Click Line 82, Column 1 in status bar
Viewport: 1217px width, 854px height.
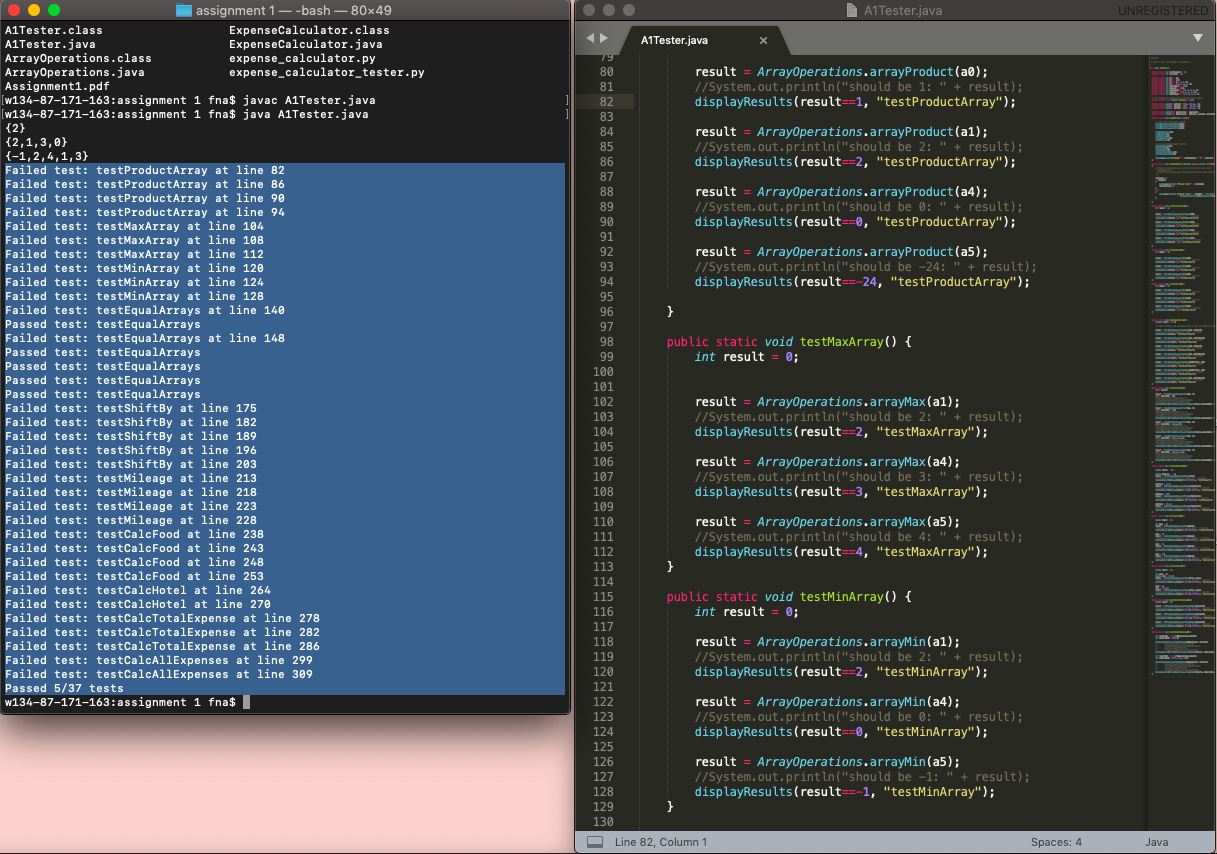pos(661,842)
